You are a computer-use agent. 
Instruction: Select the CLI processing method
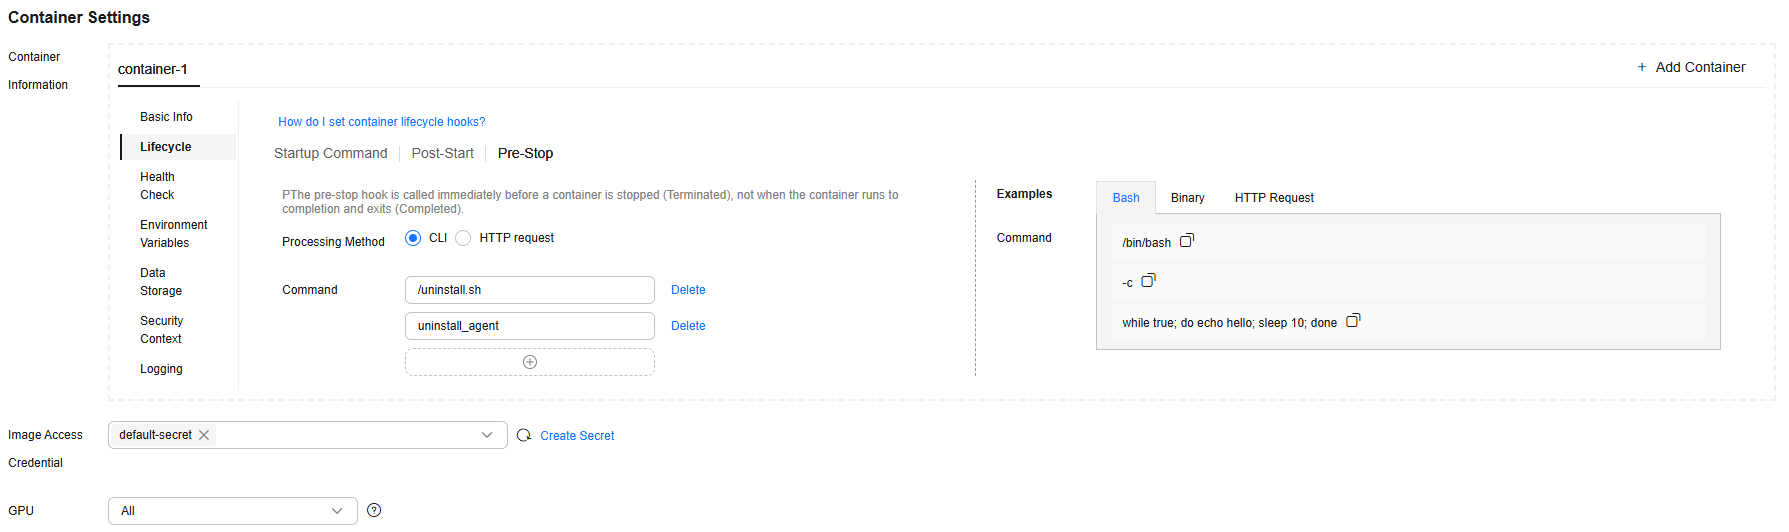(413, 238)
